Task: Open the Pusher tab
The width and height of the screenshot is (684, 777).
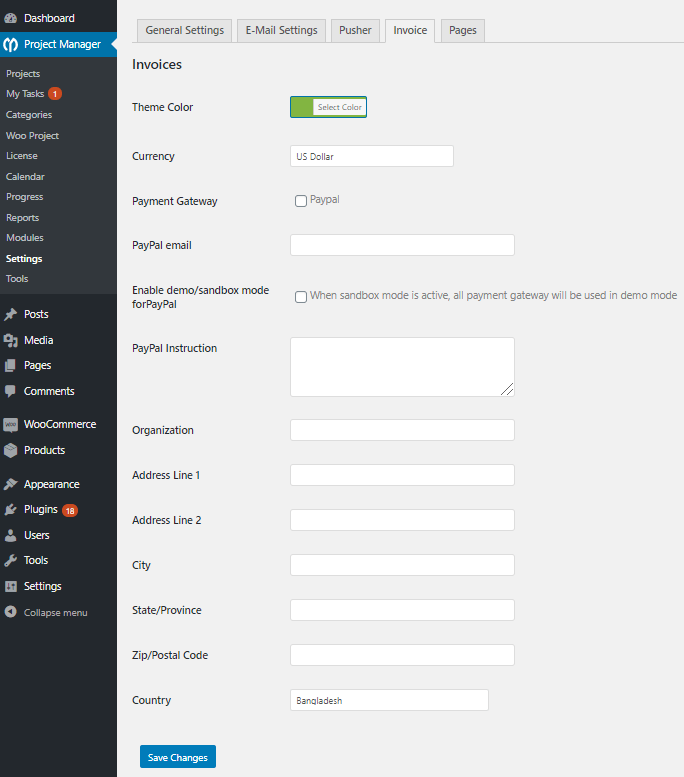Action: point(355,31)
